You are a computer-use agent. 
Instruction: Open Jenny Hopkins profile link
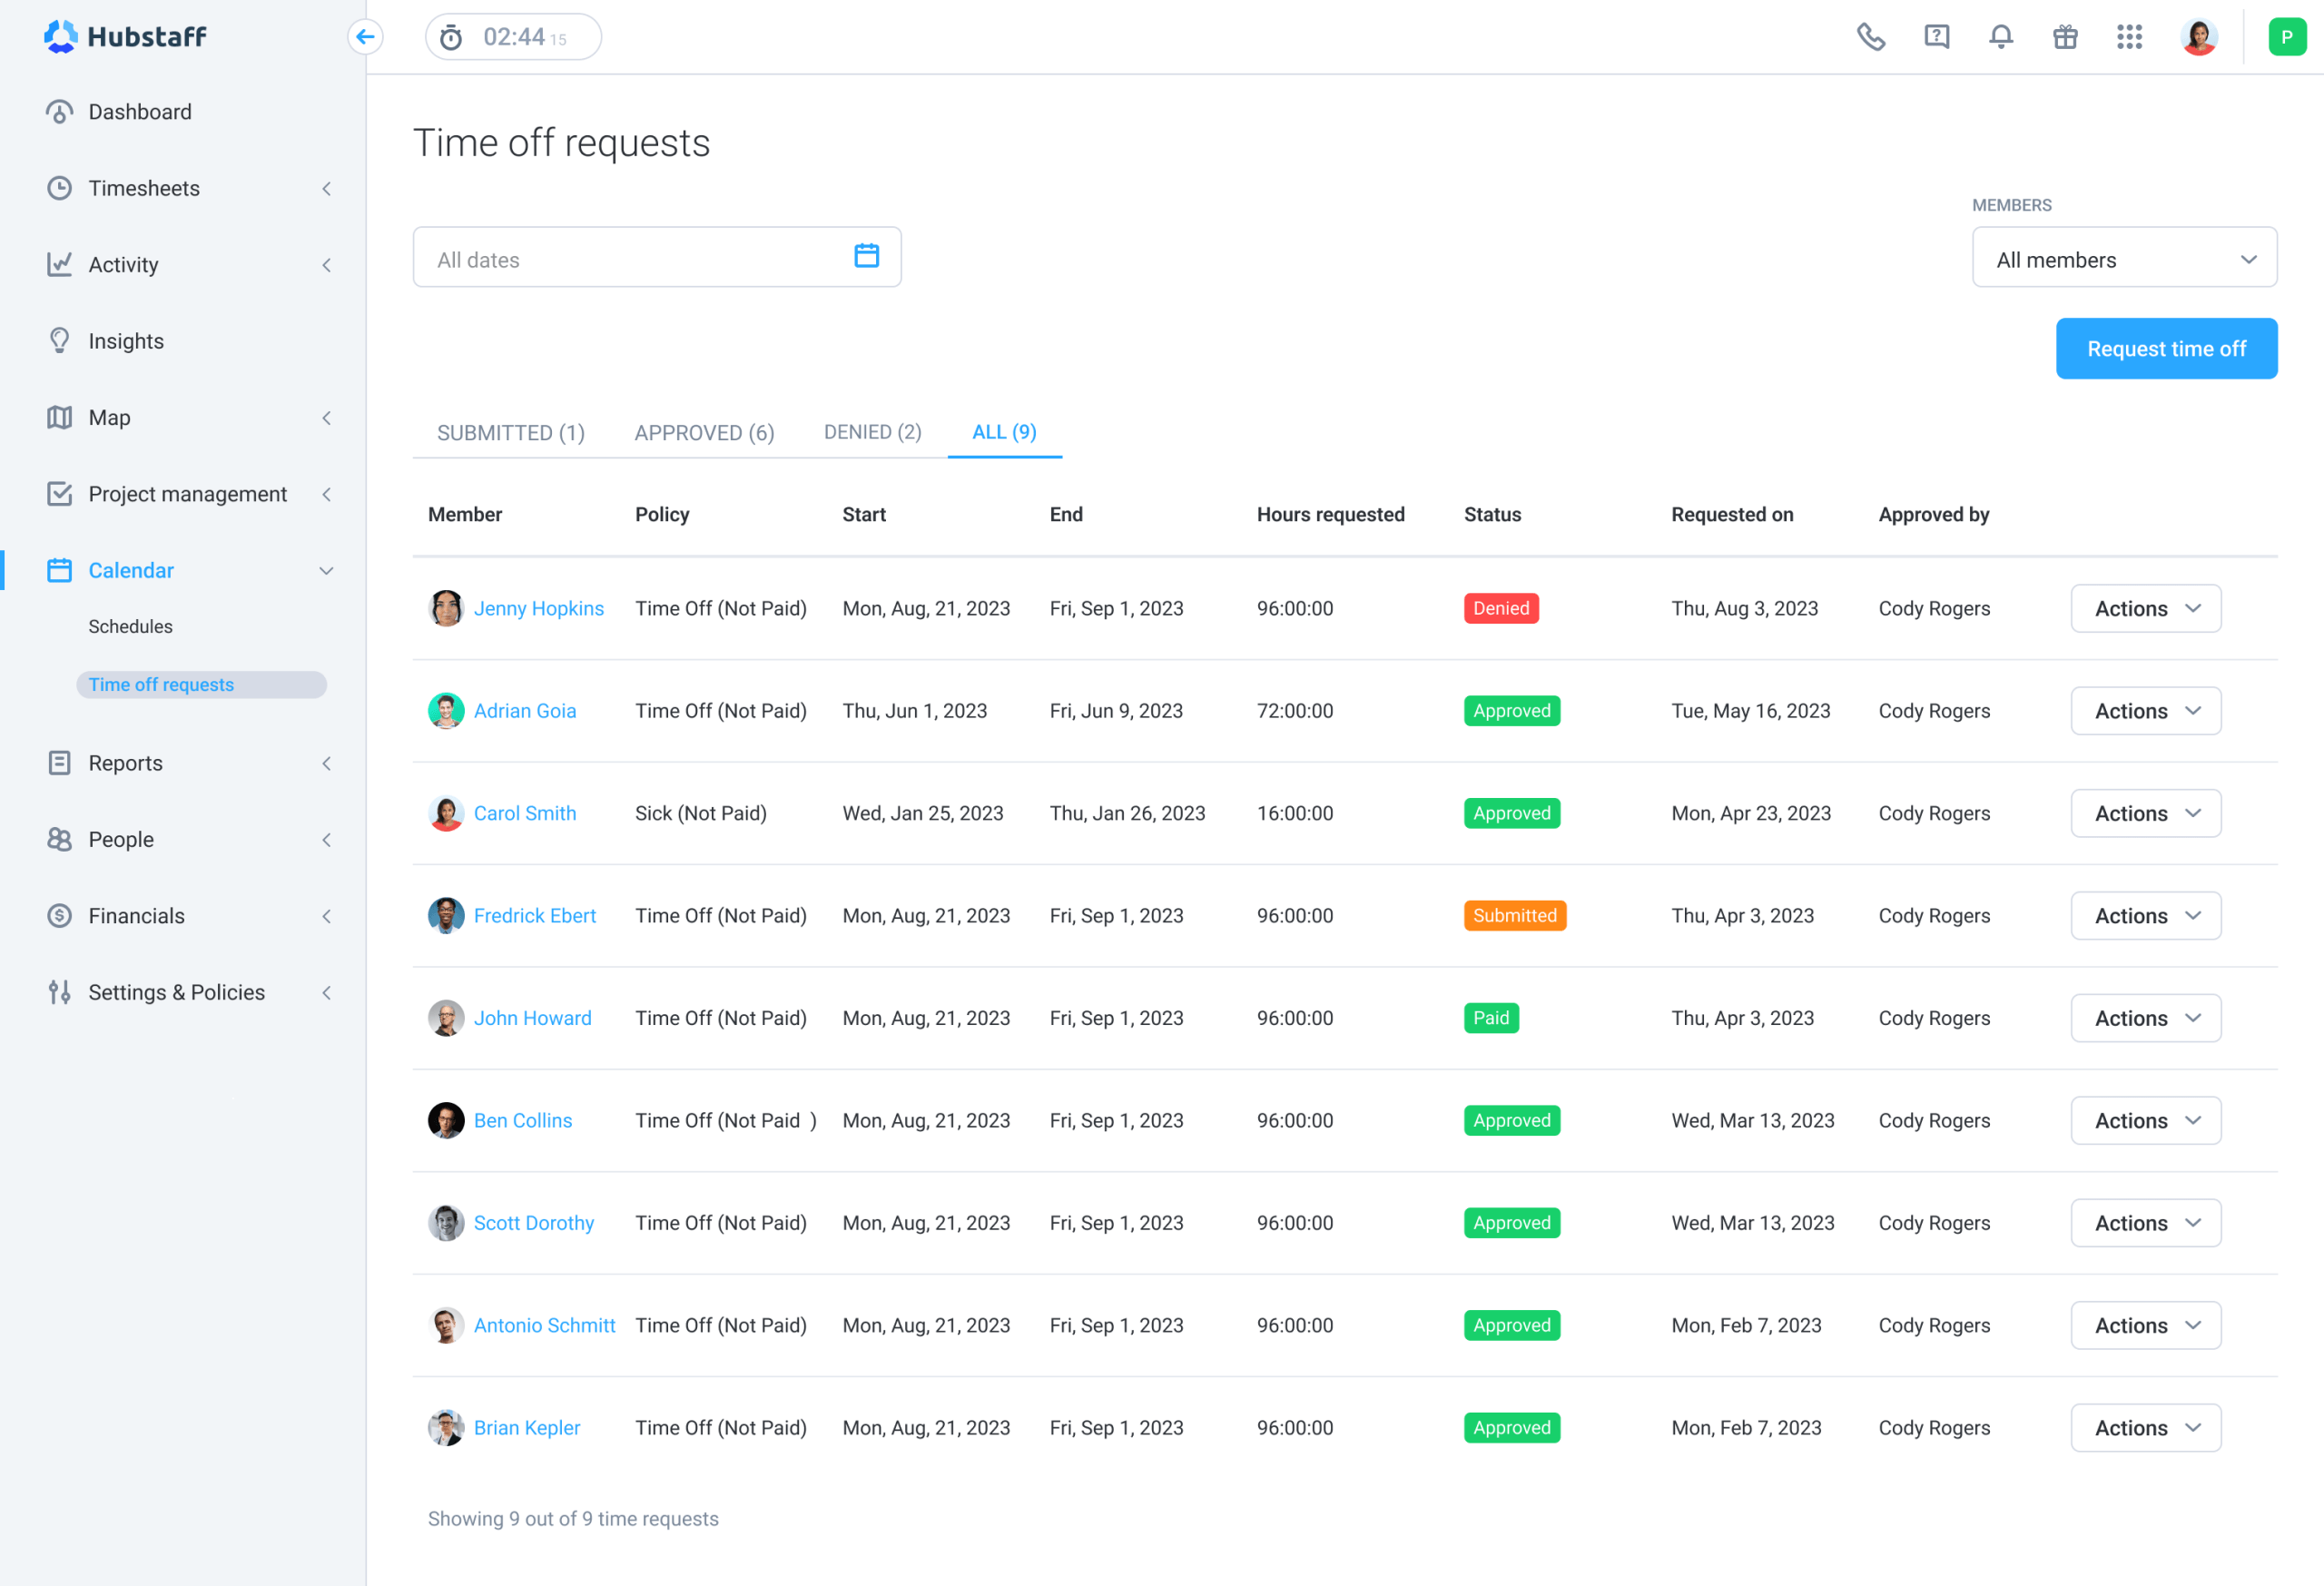[538, 607]
